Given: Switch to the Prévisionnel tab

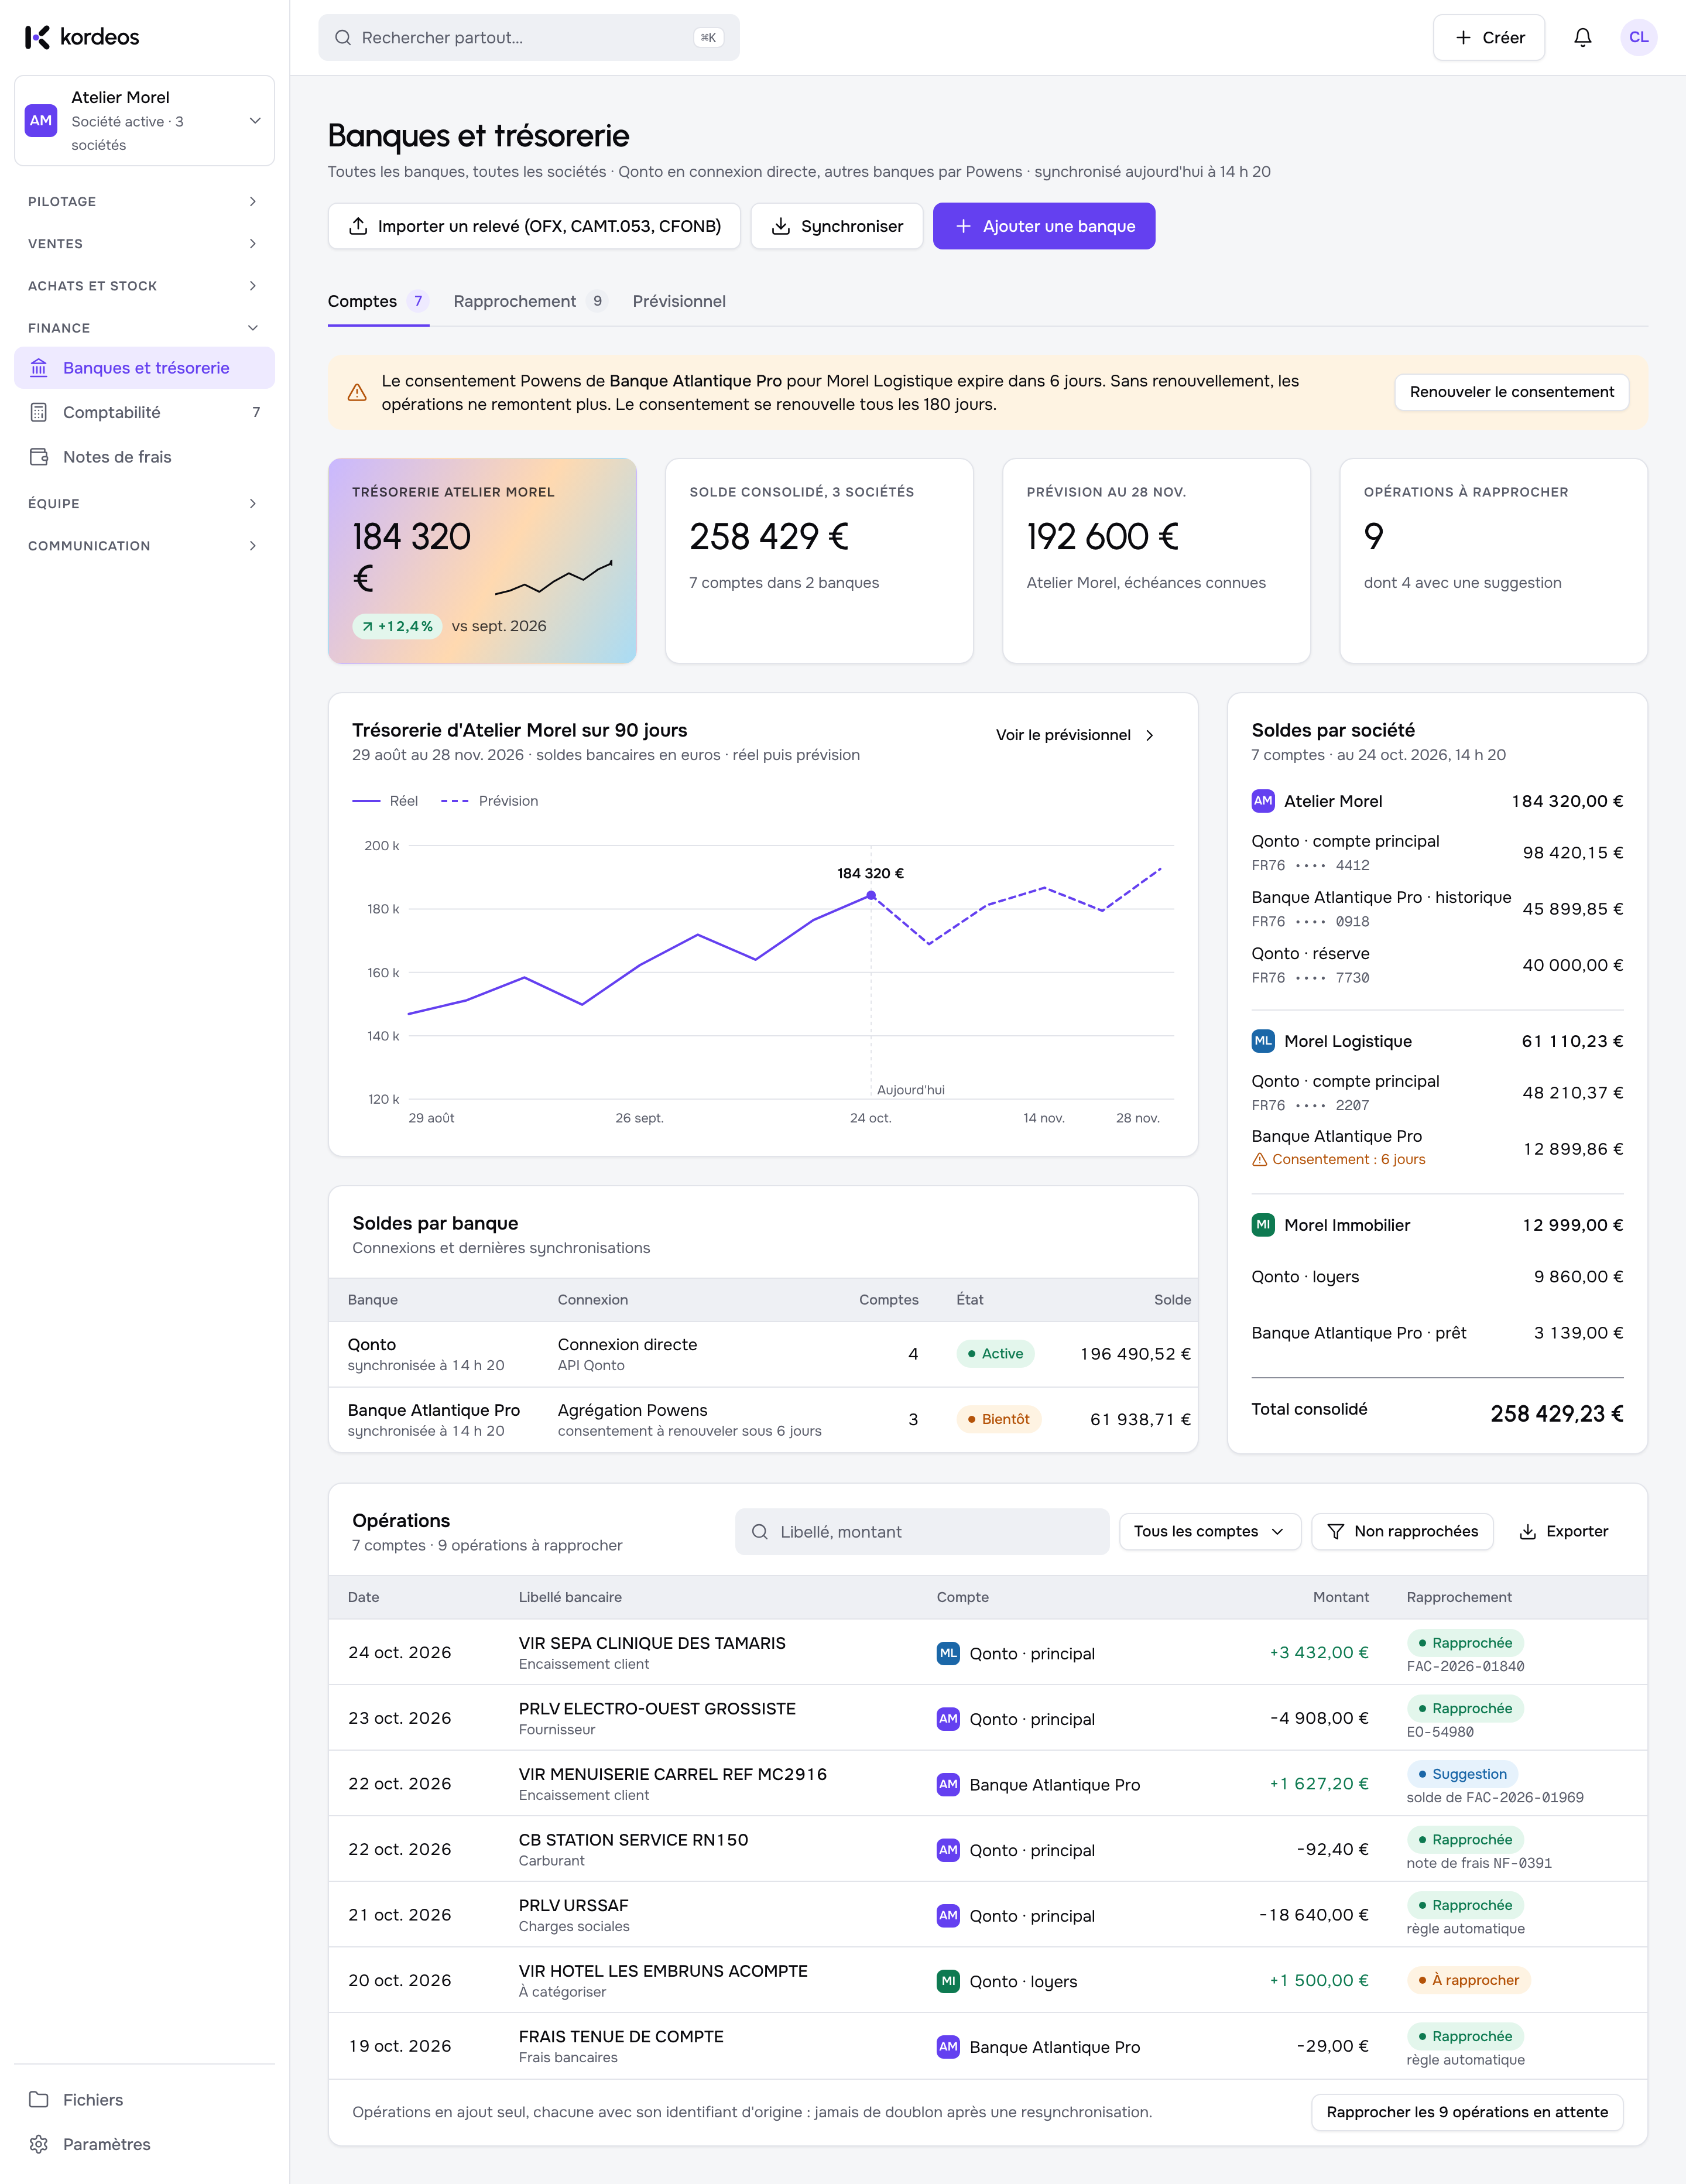Looking at the screenshot, I should coord(679,302).
